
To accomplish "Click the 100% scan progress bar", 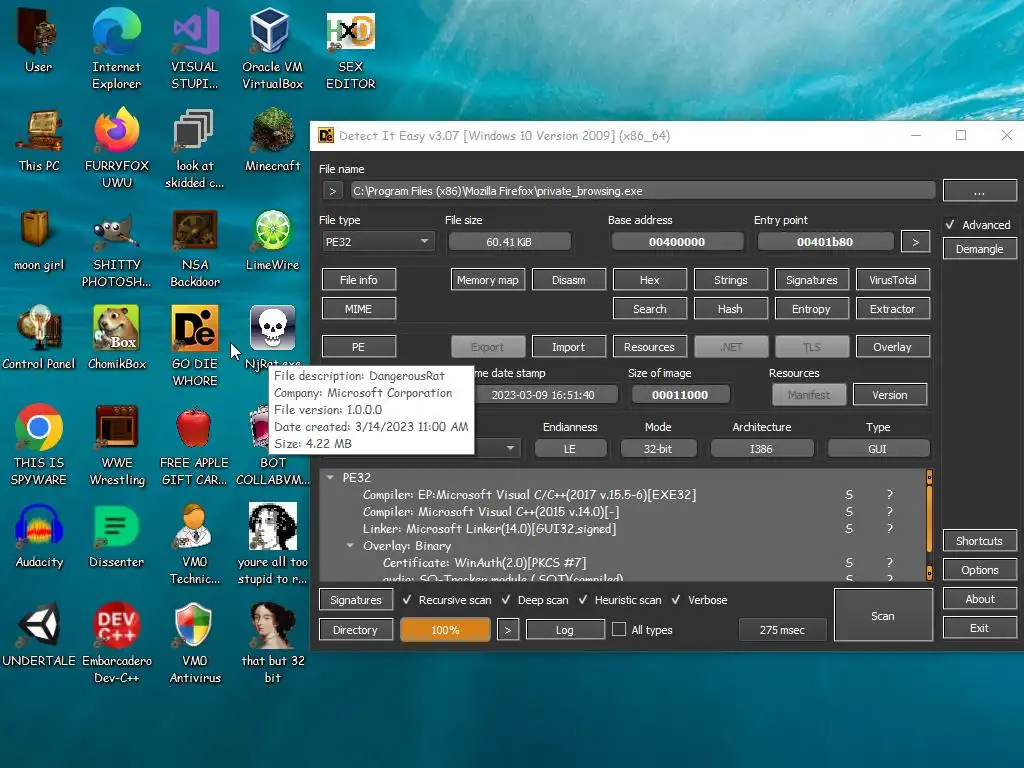I will 445,630.
